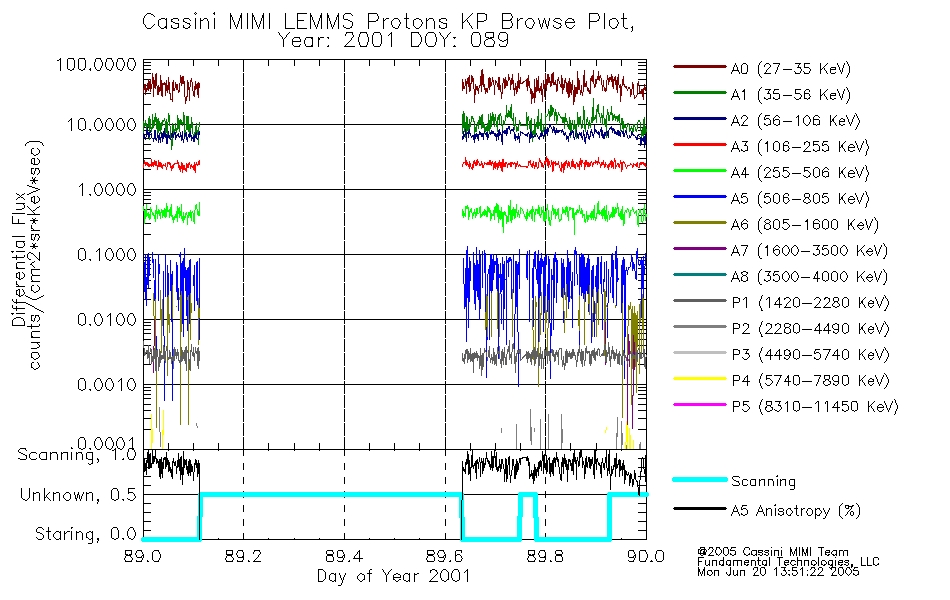
Task: Click the @2005 Cassini MIMI Team credit
Action: [x=772, y=552]
